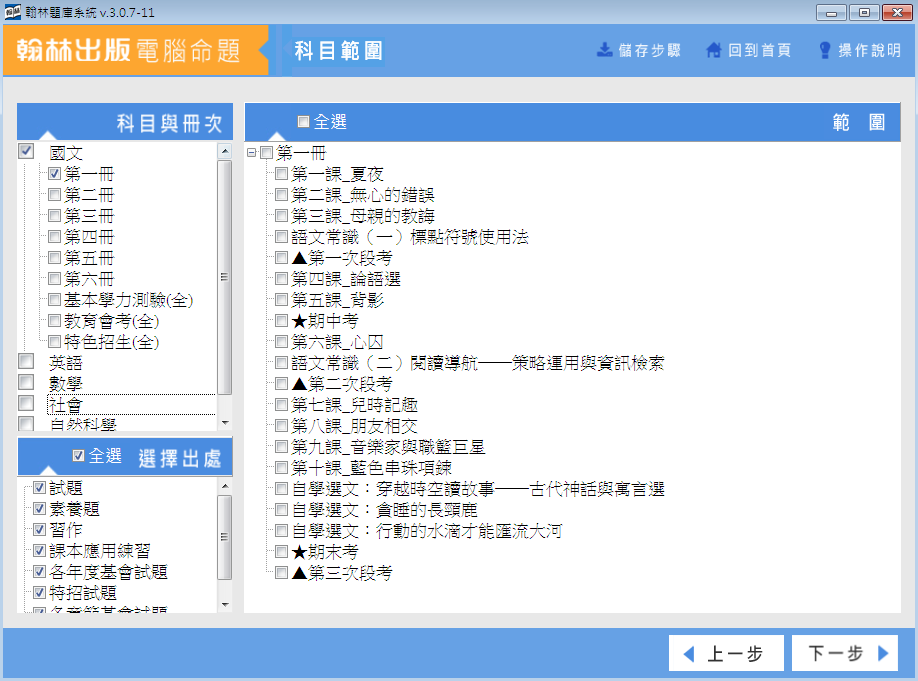Collapse the 第一冊 tree node in range panel

pos(252,153)
